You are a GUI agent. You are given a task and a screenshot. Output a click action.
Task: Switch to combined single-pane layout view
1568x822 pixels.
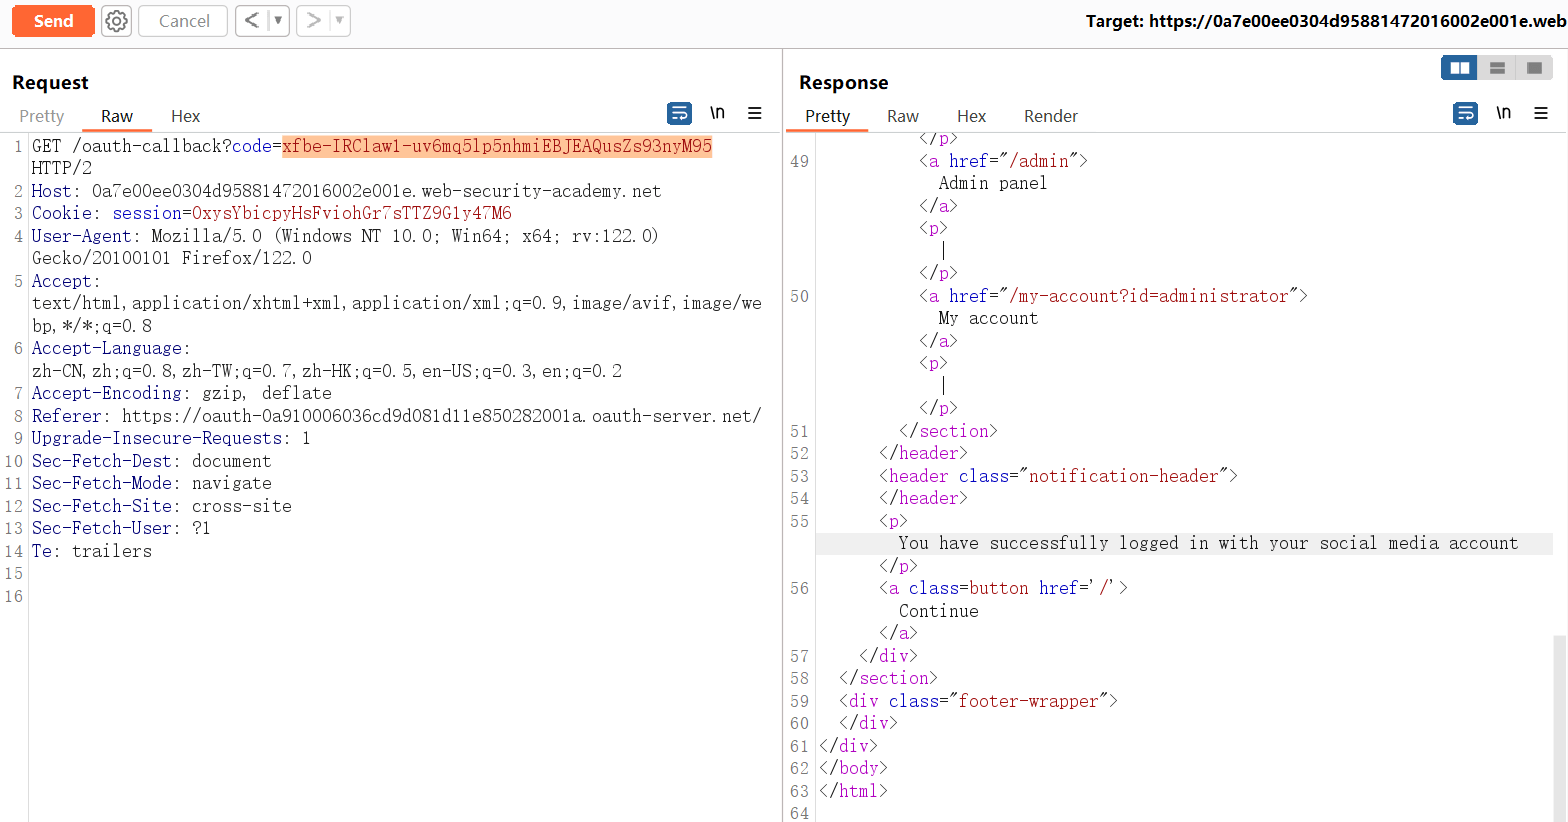pyautogui.click(x=1534, y=68)
